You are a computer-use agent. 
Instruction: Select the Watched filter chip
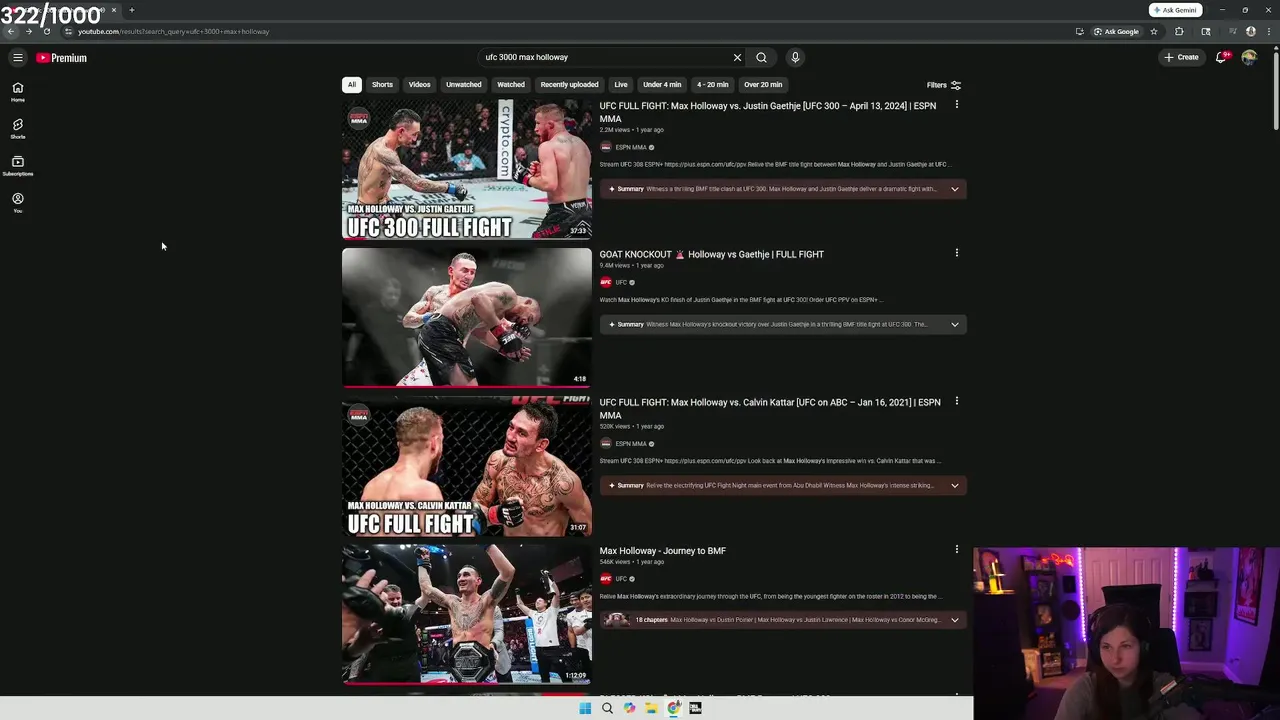(x=511, y=85)
